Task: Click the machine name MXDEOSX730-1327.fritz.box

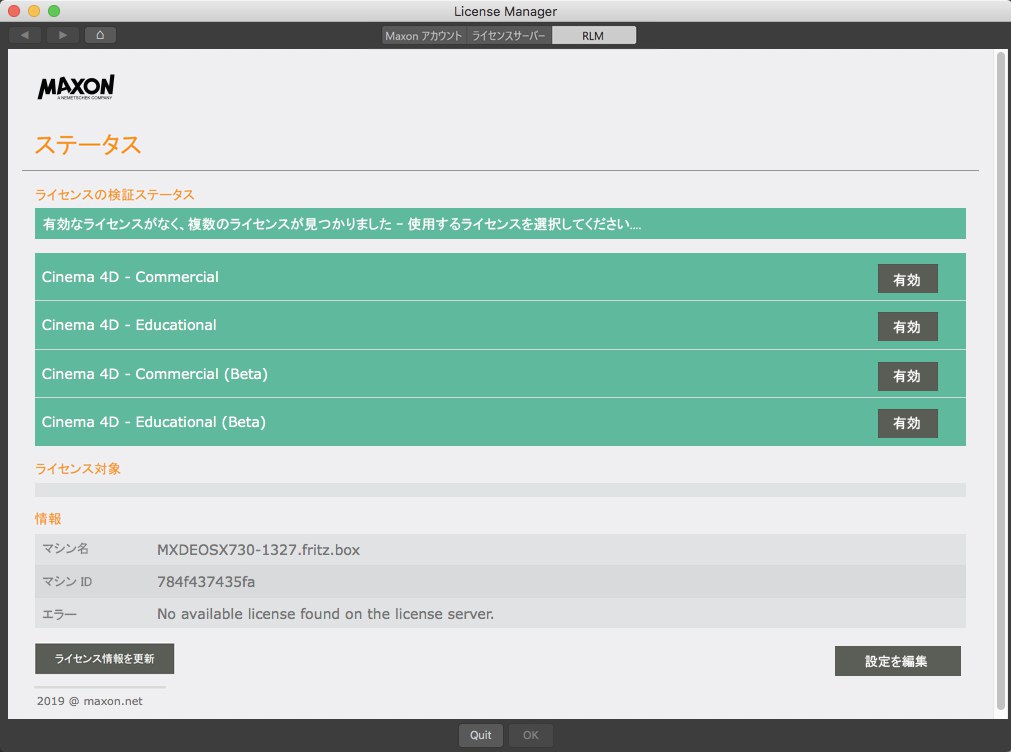Action: [x=259, y=550]
